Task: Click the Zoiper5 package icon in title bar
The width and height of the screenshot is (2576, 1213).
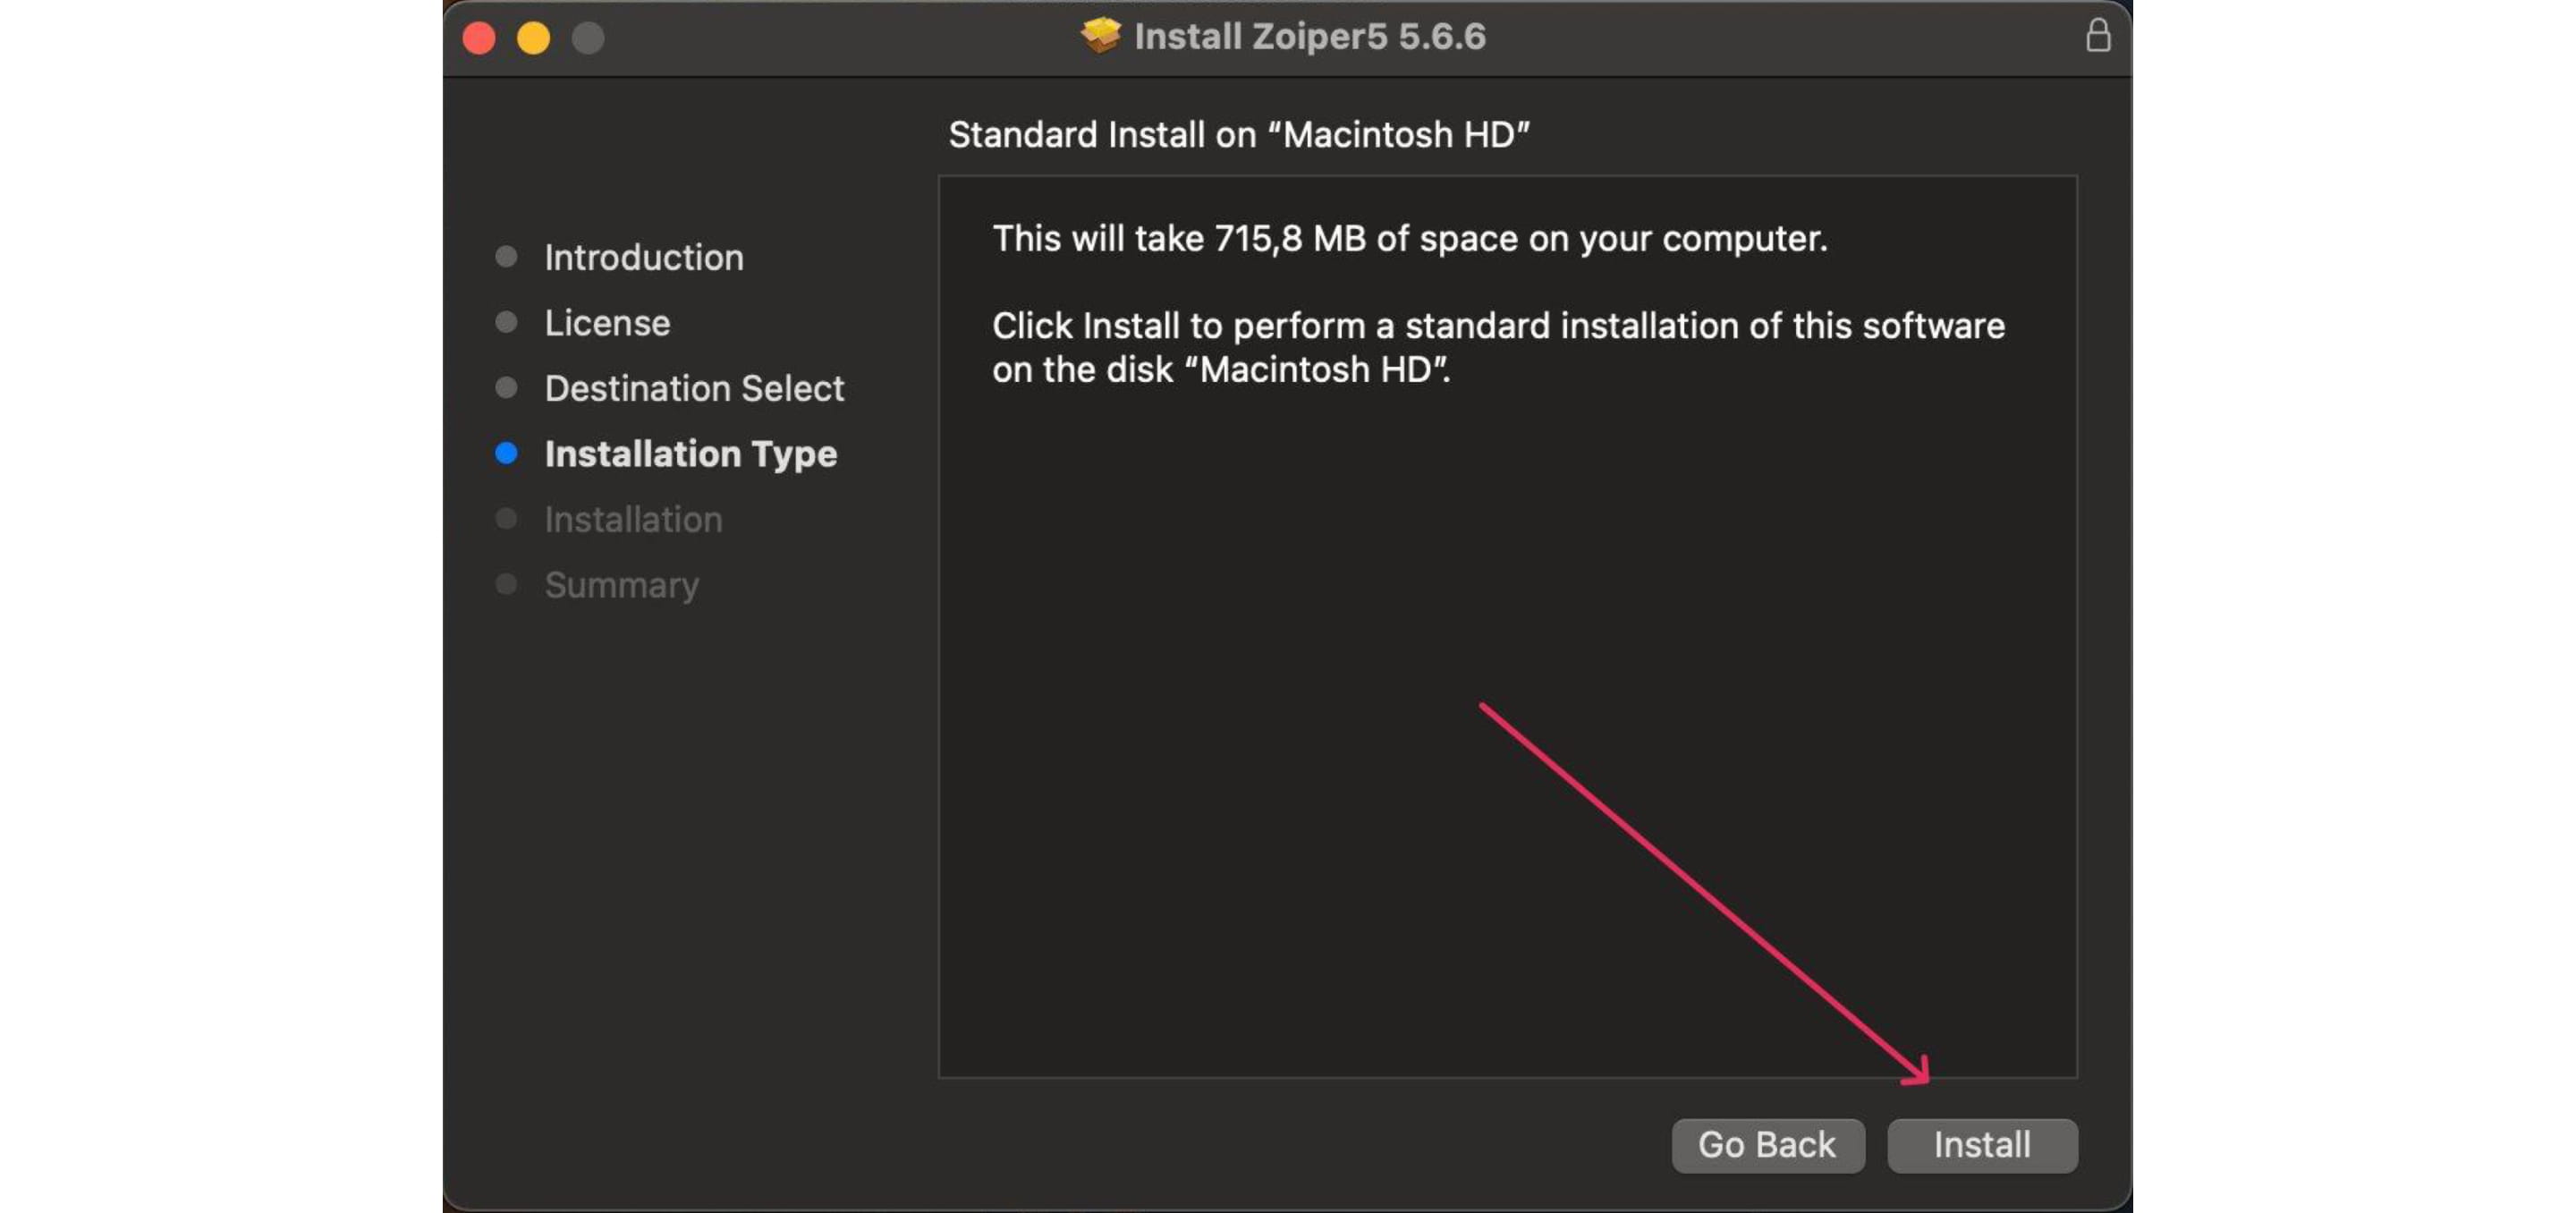Action: (x=1100, y=36)
